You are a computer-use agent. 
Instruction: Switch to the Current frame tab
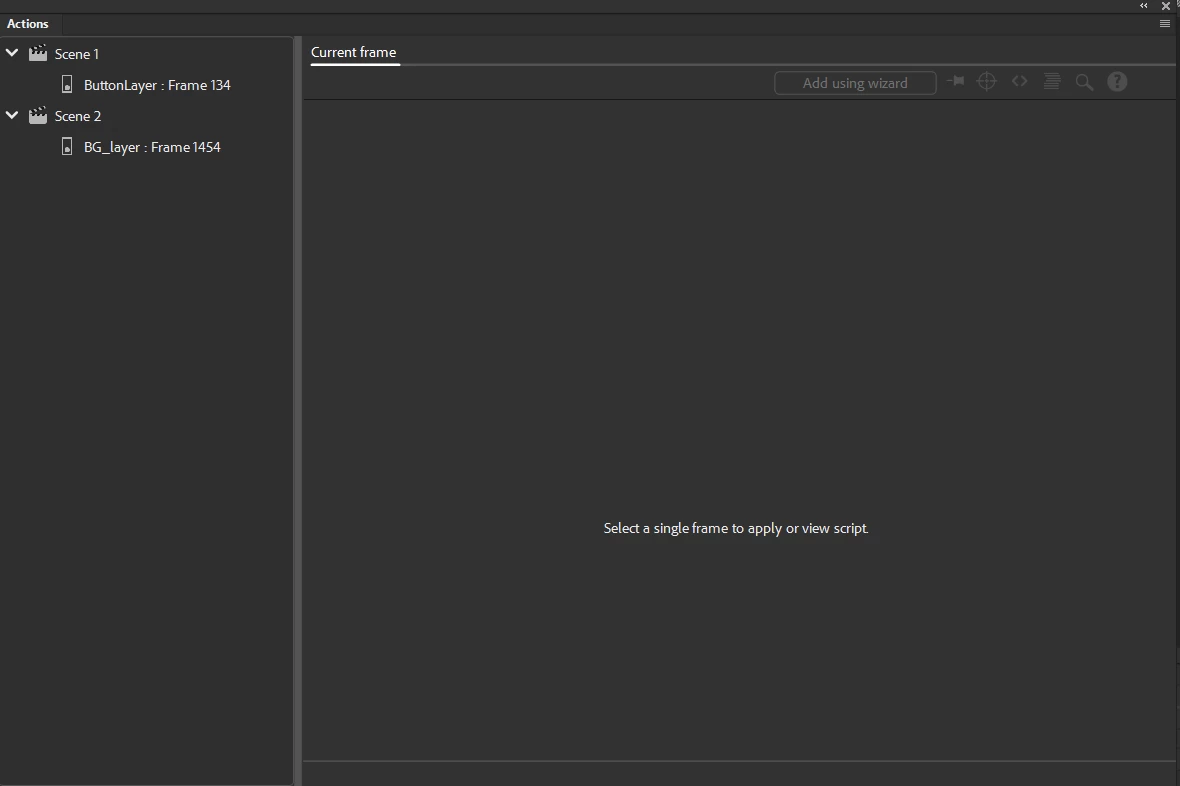[x=354, y=53]
